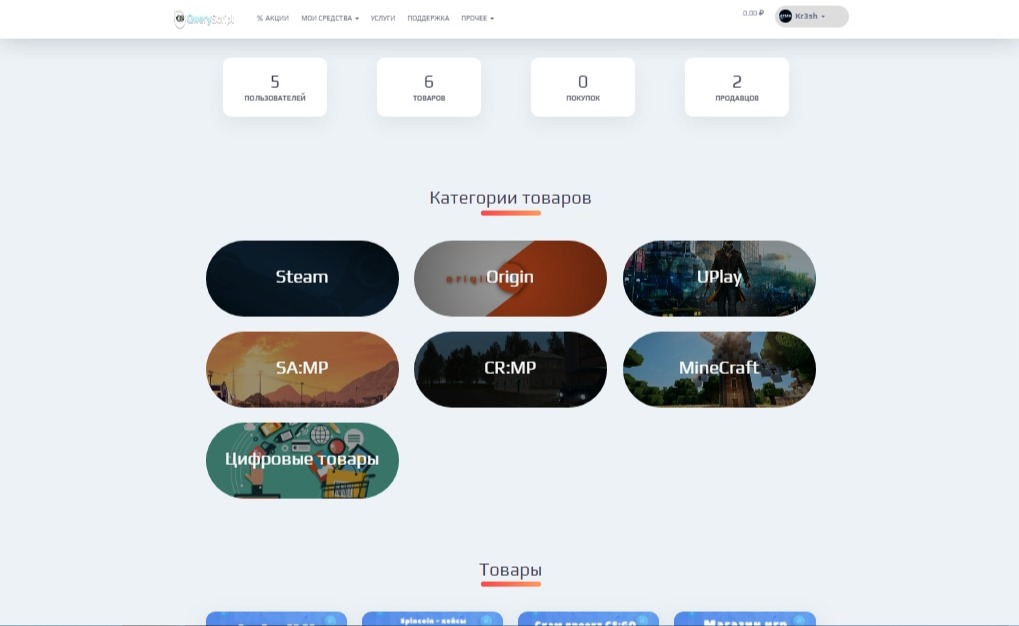Open the Цифровые товары category
Image resolution: width=1019 pixels, height=626 pixels.
[x=302, y=460]
